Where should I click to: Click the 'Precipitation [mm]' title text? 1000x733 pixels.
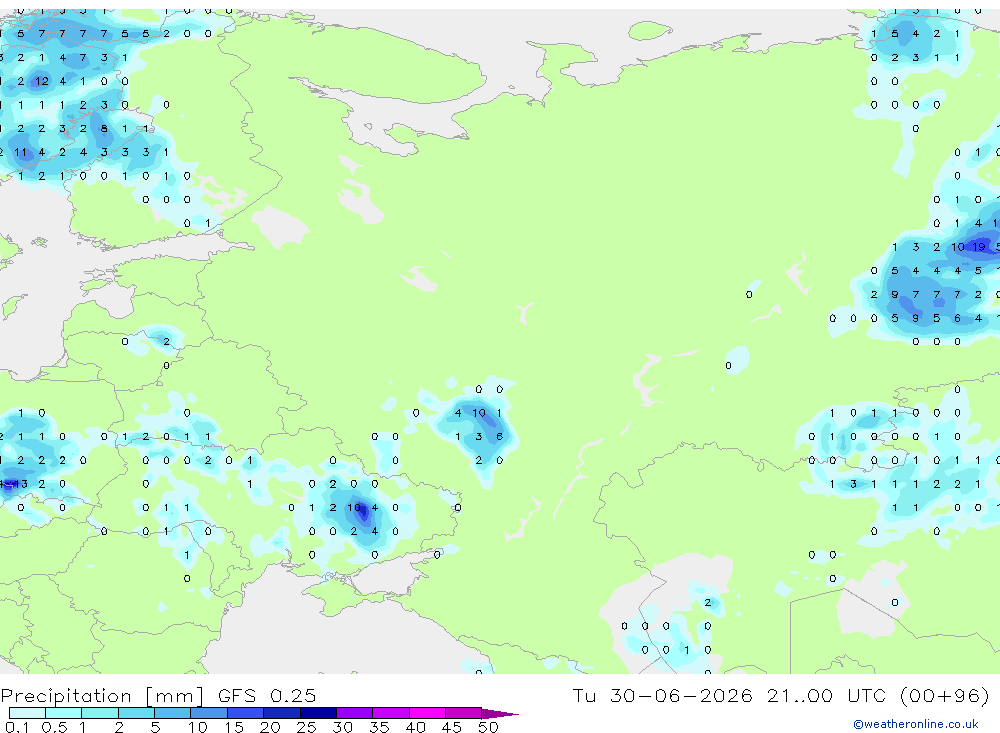(x=102, y=696)
